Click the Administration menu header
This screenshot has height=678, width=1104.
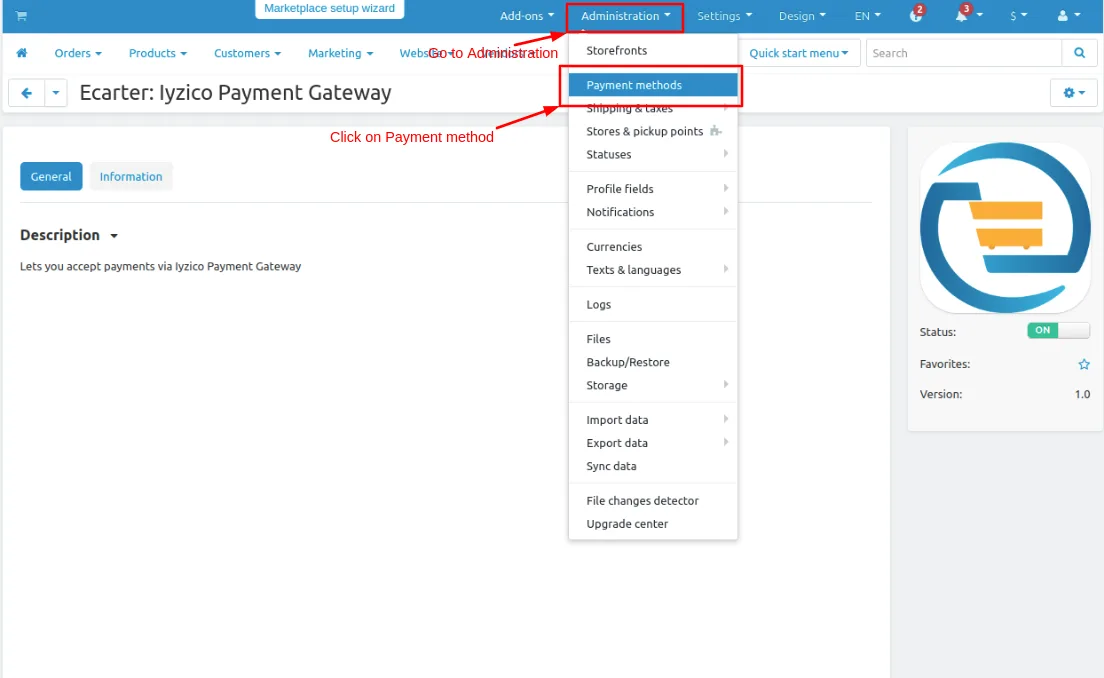point(625,15)
